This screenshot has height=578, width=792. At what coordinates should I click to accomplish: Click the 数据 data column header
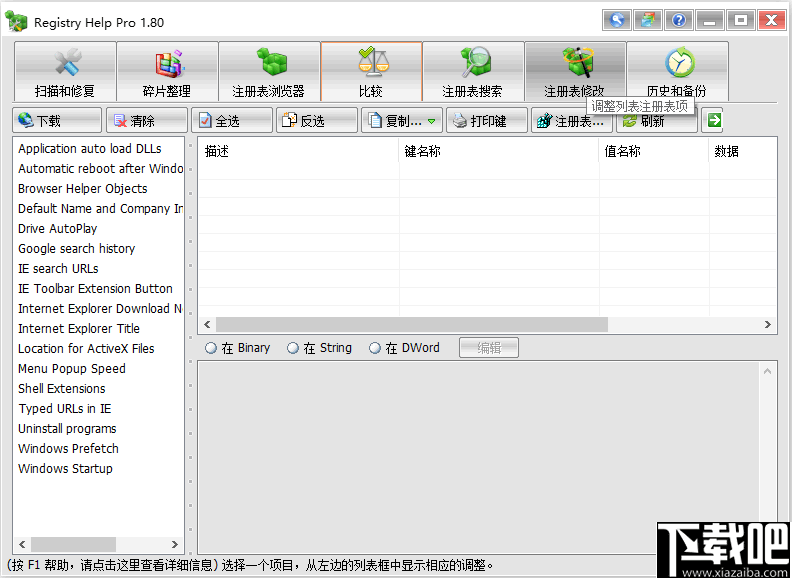tap(742, 151)
